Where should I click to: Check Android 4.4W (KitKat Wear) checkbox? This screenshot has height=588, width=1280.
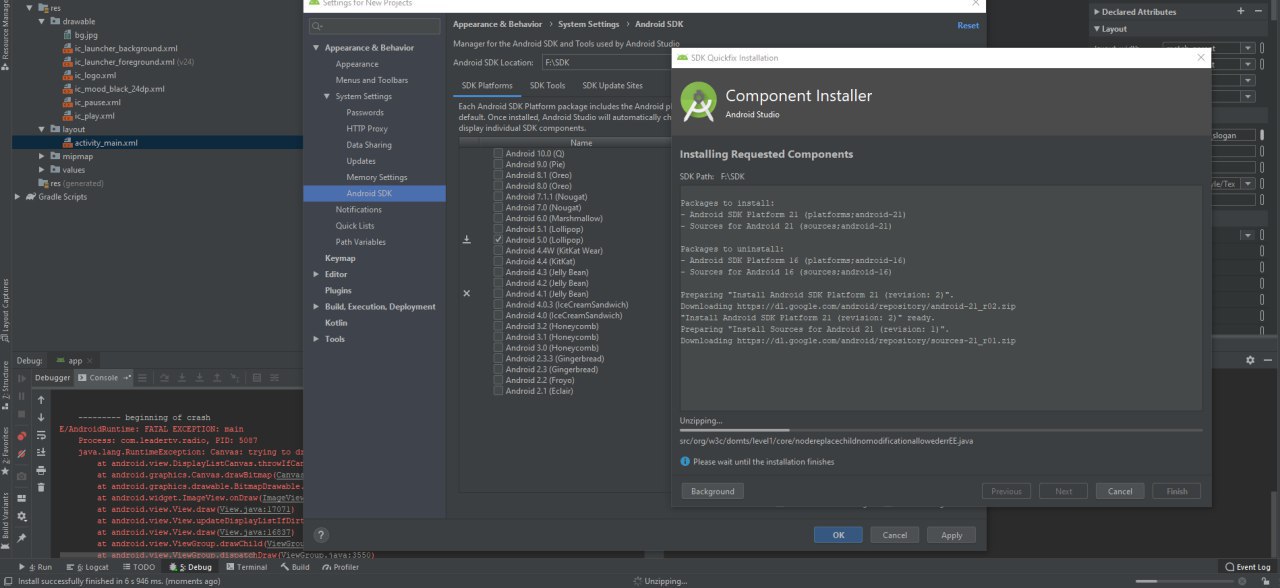[x=498, y=251]
